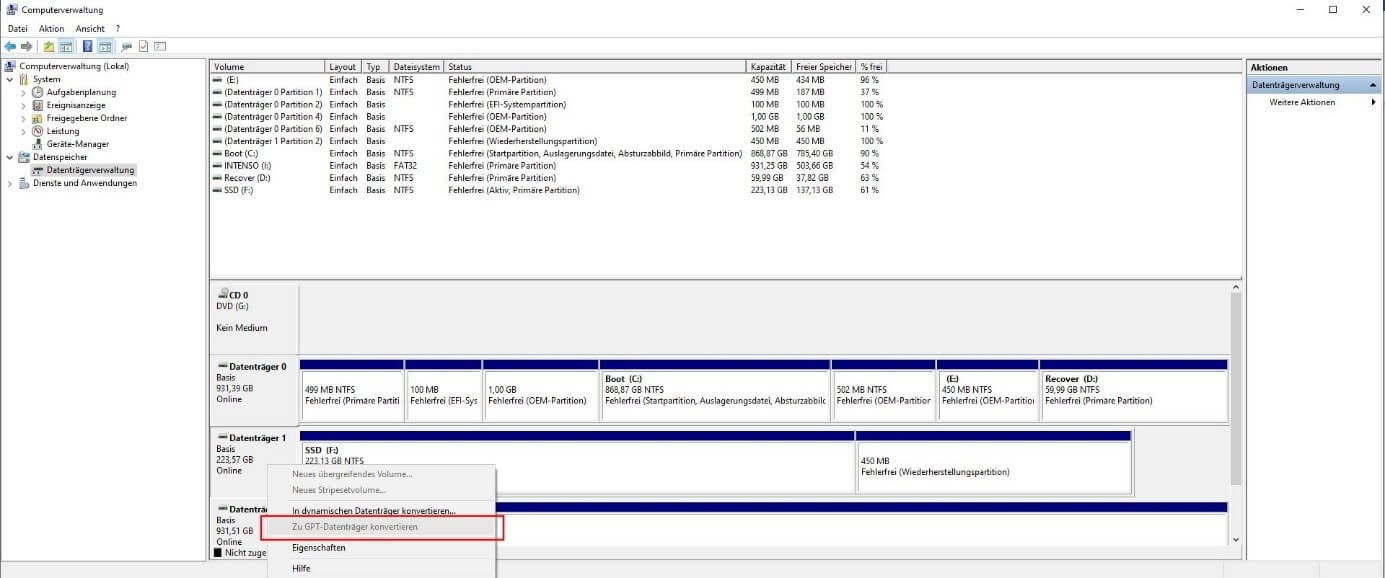Toggle the action pane show/hide toolbar icon

(104, 46)
